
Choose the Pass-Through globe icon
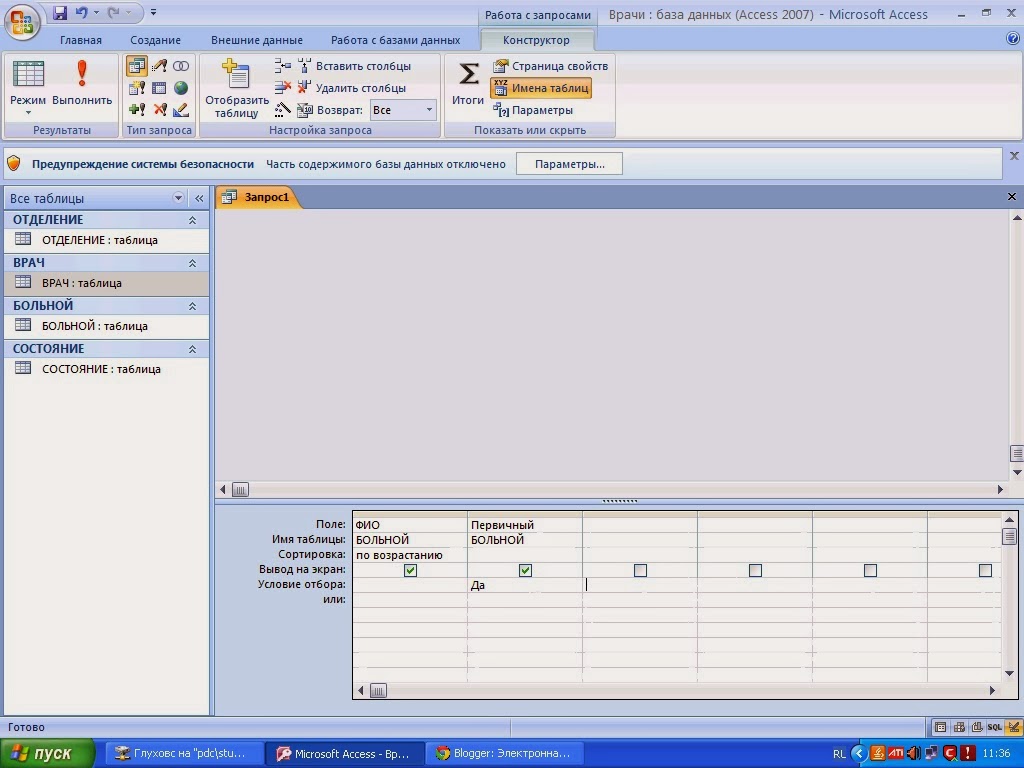click(181, 88)
